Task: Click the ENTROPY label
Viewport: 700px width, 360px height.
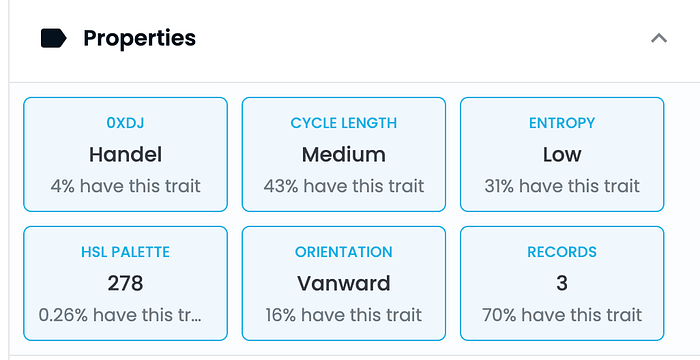Action: point(562,123)
